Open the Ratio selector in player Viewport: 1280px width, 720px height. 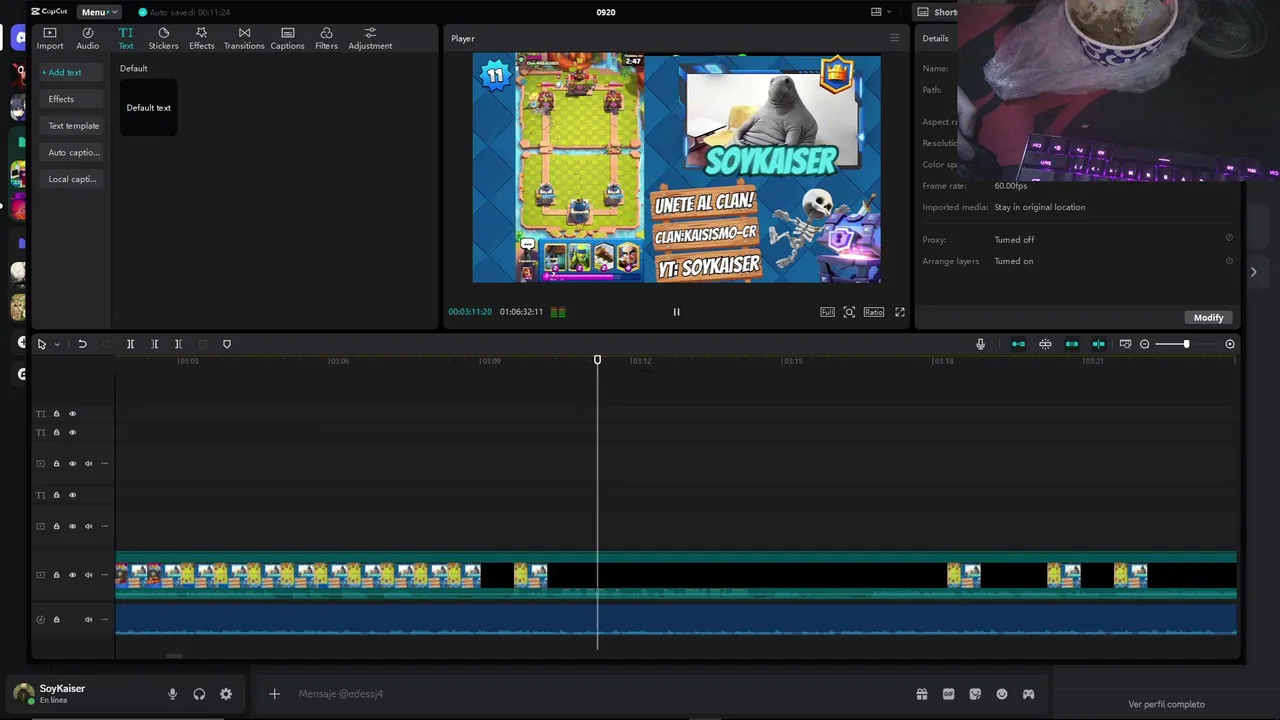874,312
